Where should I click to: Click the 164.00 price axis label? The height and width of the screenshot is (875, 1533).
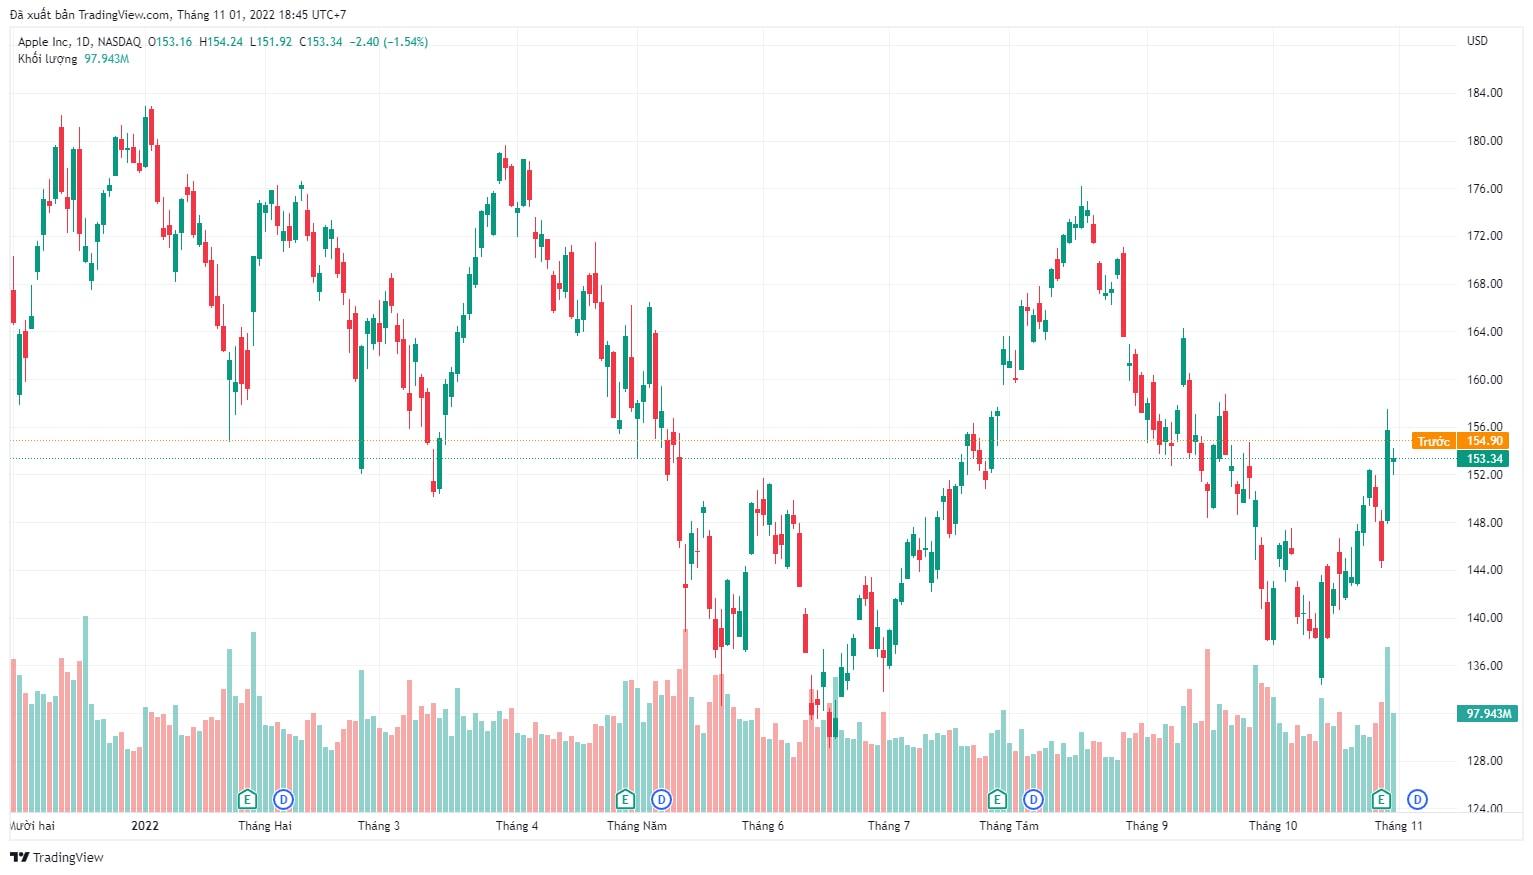pyautogui.click(x=1484, y=332)
